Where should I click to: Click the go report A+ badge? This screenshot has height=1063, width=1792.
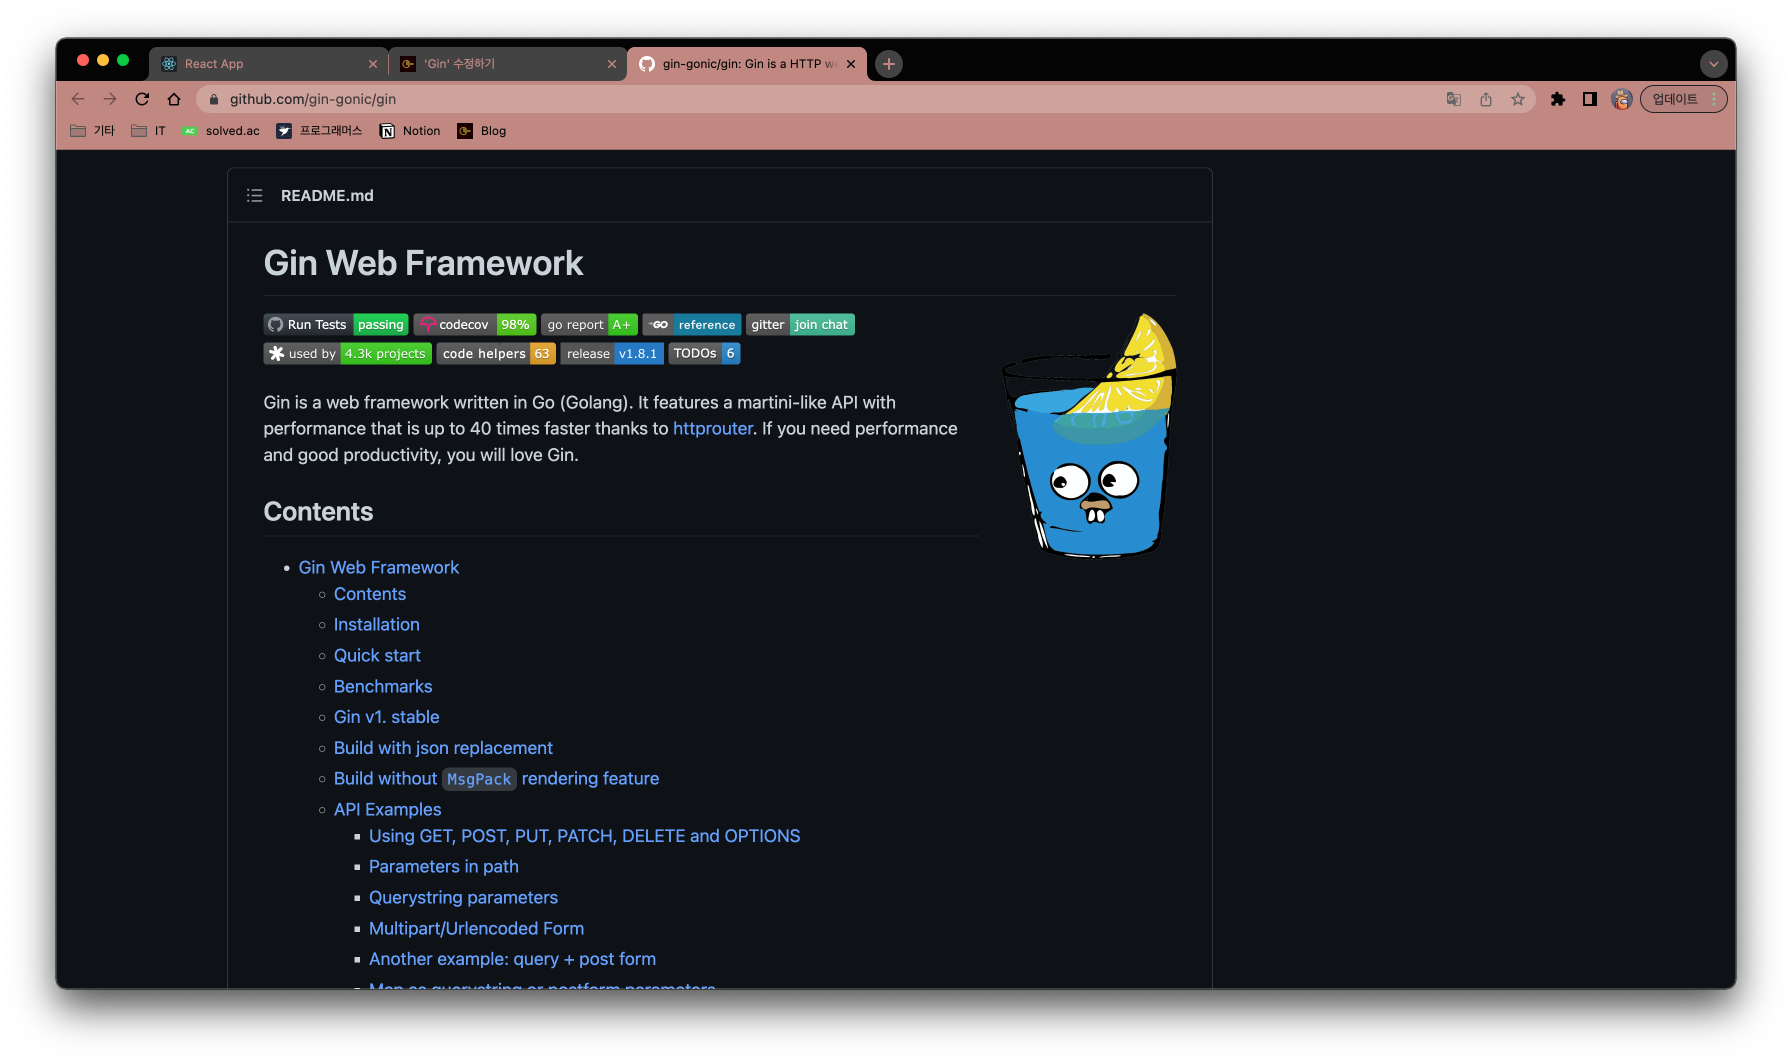click(x=589, y=325)
